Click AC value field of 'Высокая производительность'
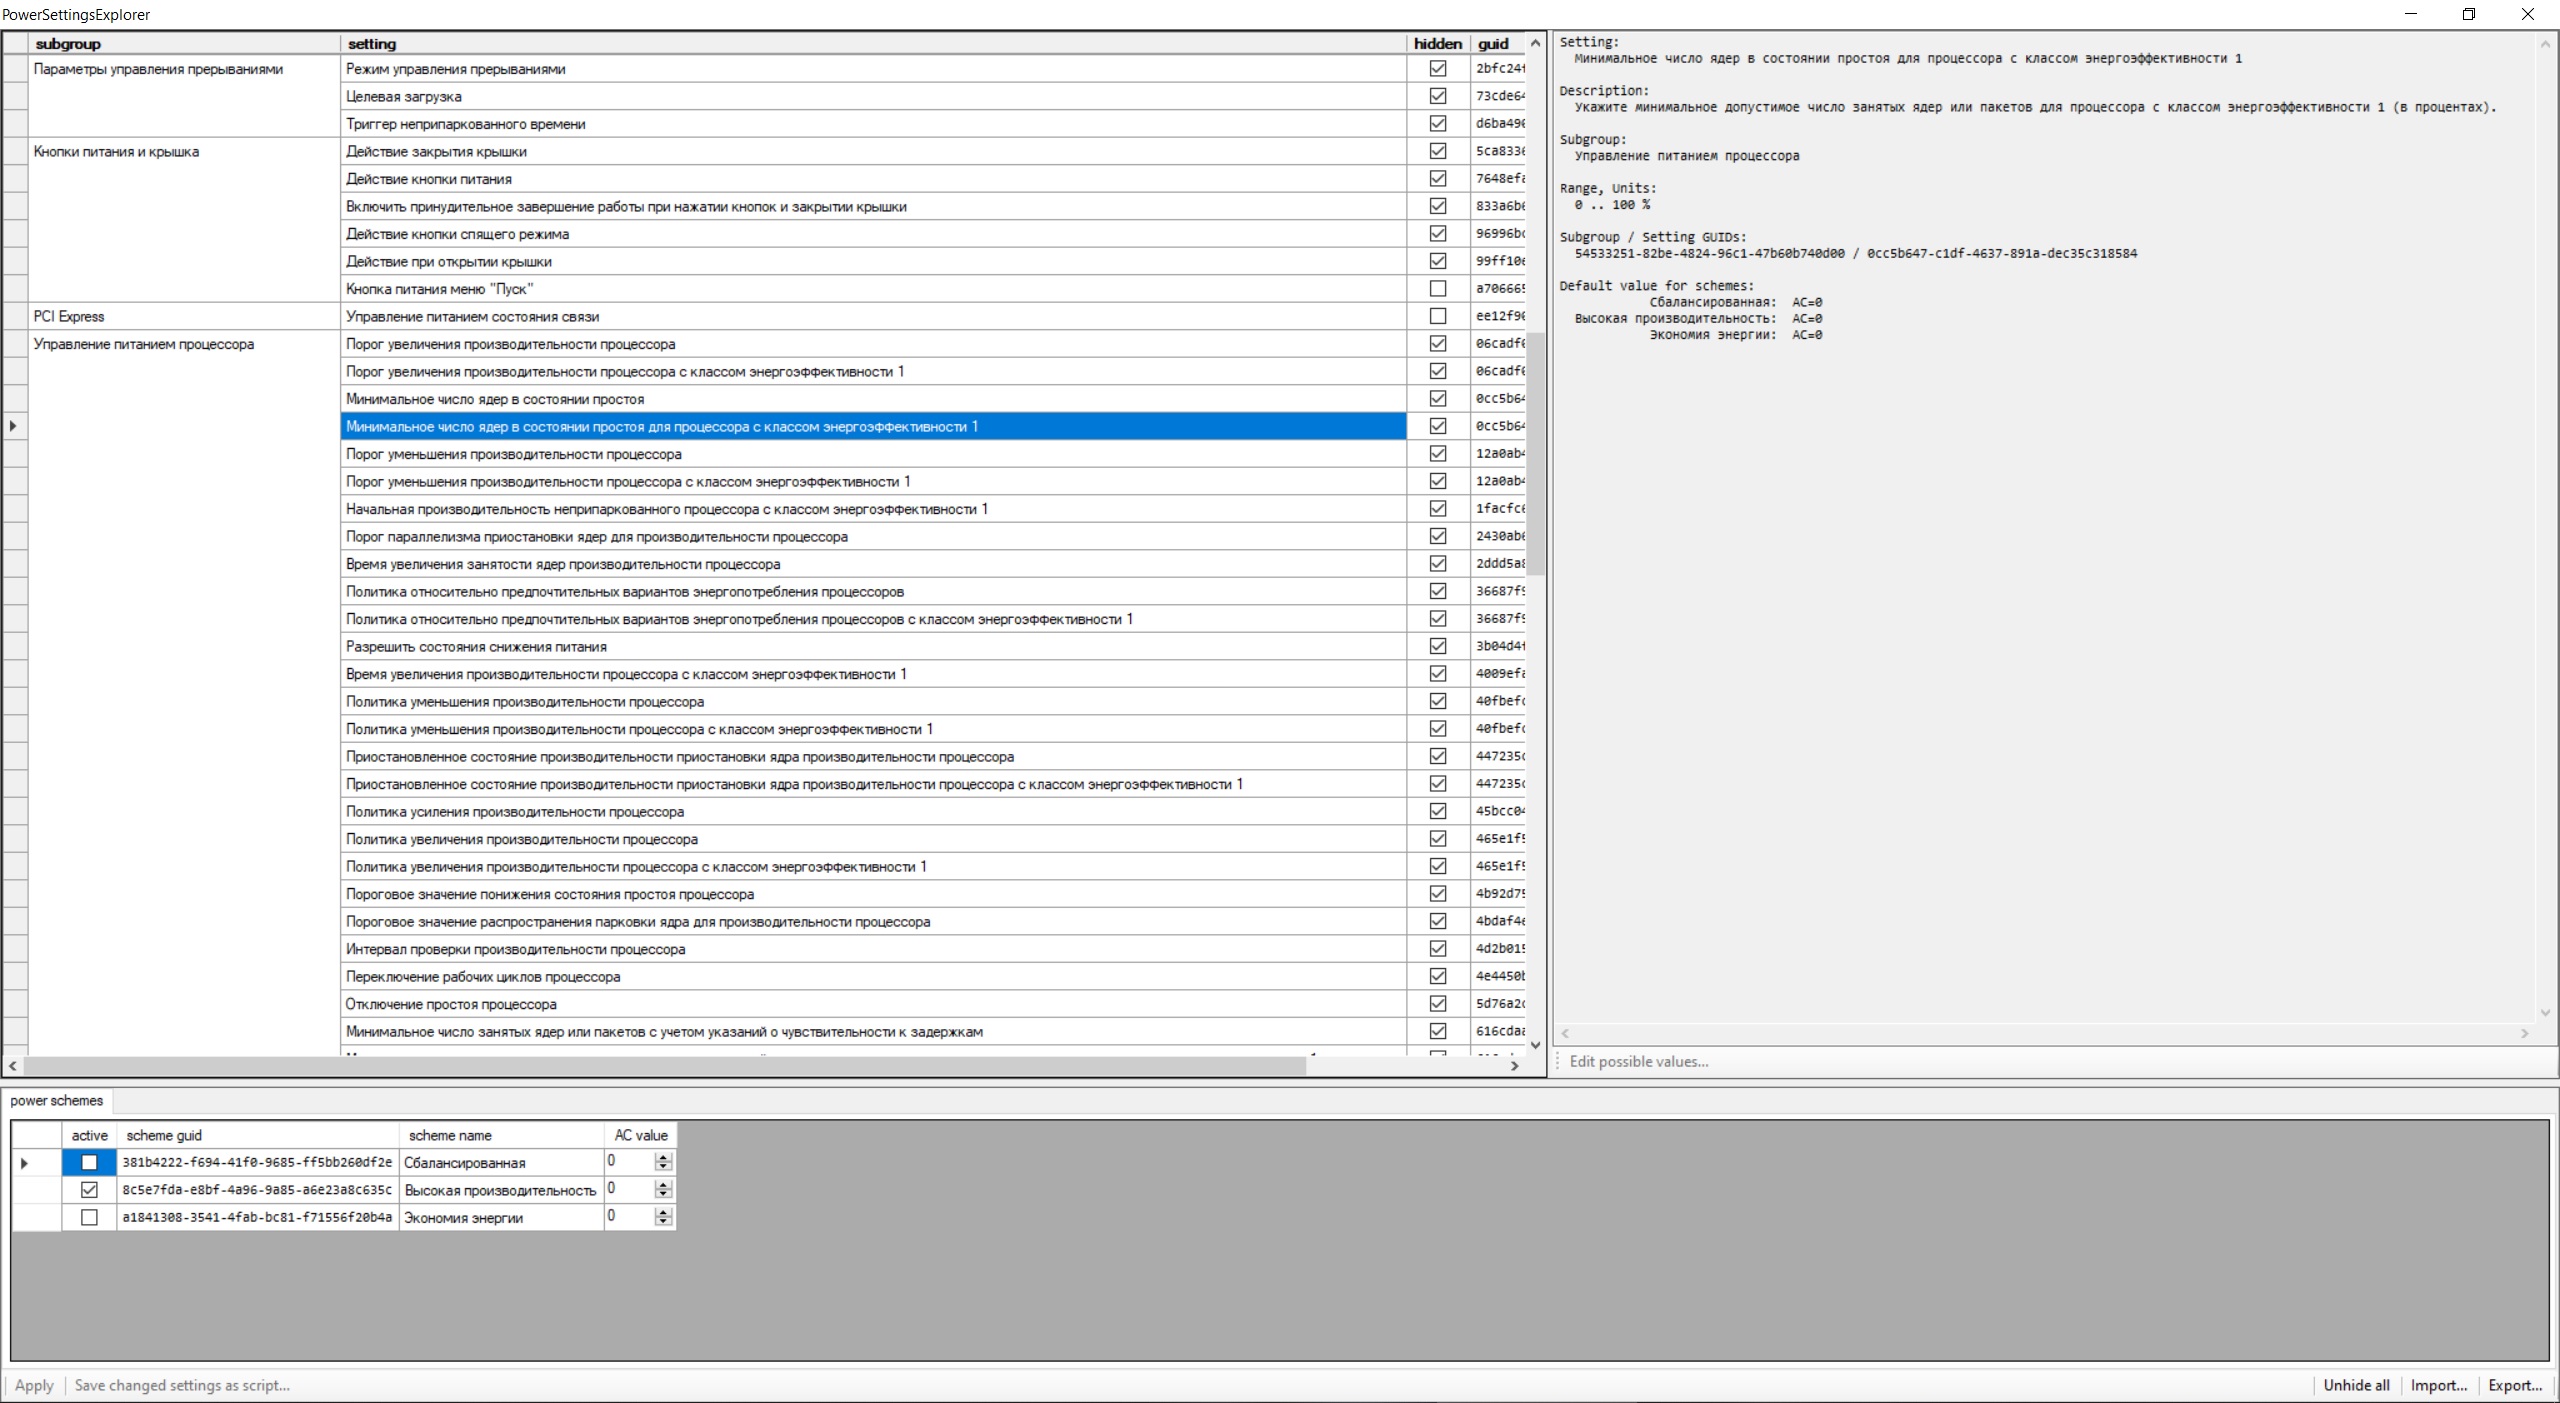Viewport: 2560px width, 1403px height. pyautogui.click(x=628, y=1189)
